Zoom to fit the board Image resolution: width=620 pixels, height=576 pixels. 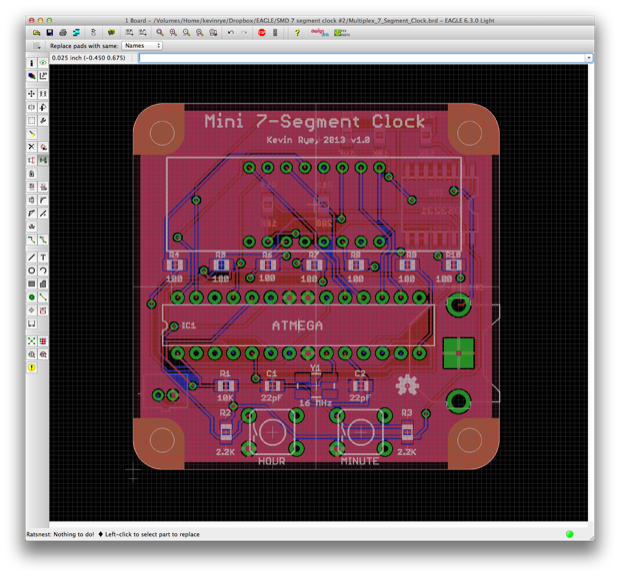[160, 32]
